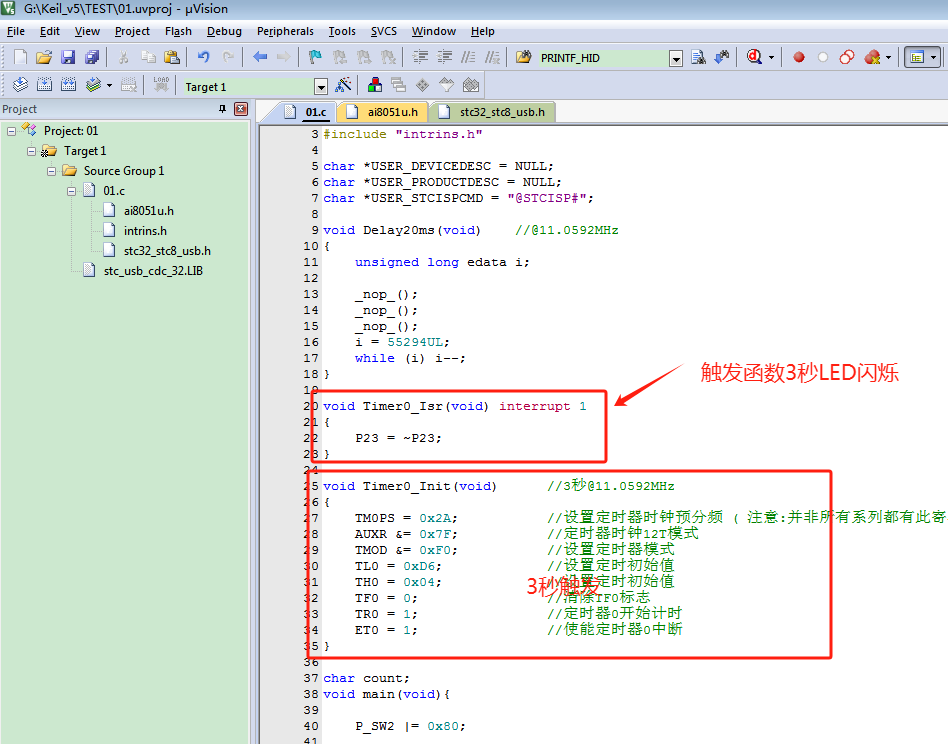This screenshot has height=744, width=948.
Task: Open the Help menu
Action: [x=482, y=31]
